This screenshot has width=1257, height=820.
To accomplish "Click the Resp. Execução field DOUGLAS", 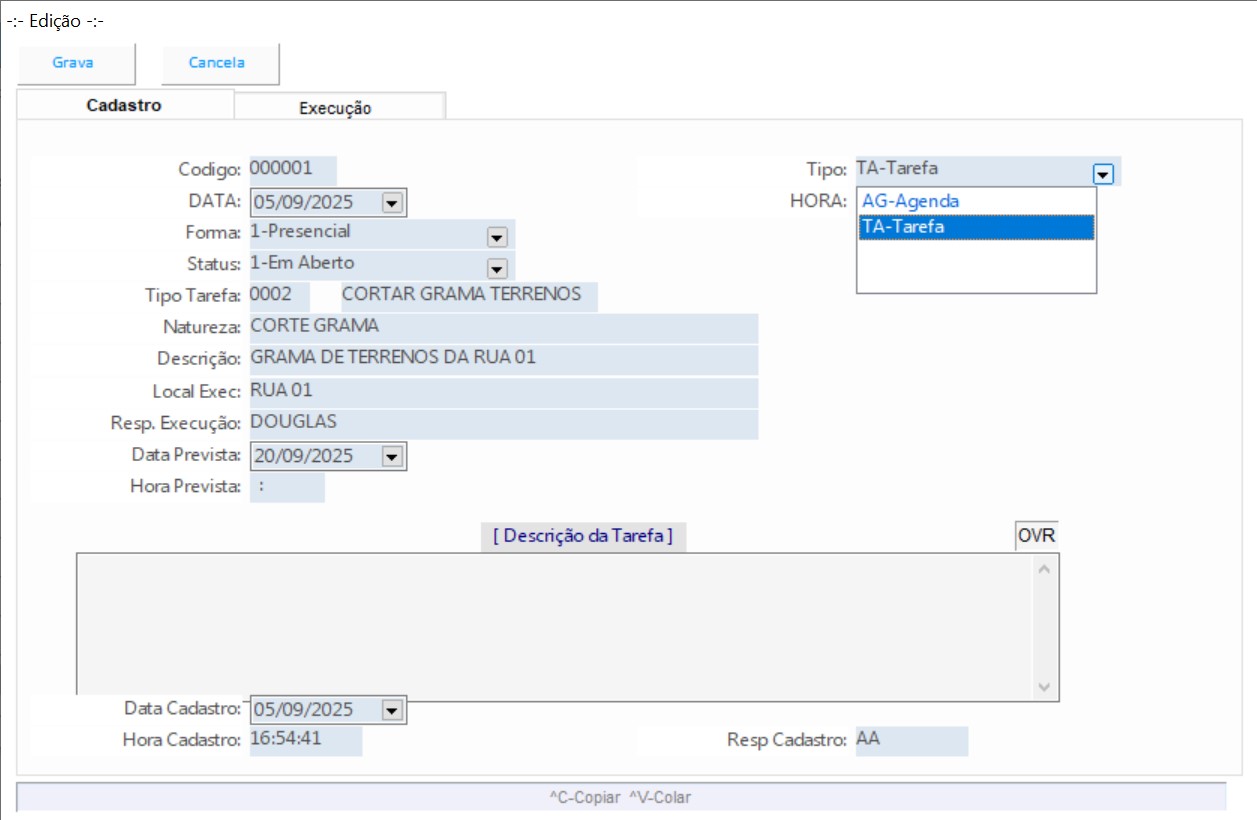I will [x=502, y=423].
